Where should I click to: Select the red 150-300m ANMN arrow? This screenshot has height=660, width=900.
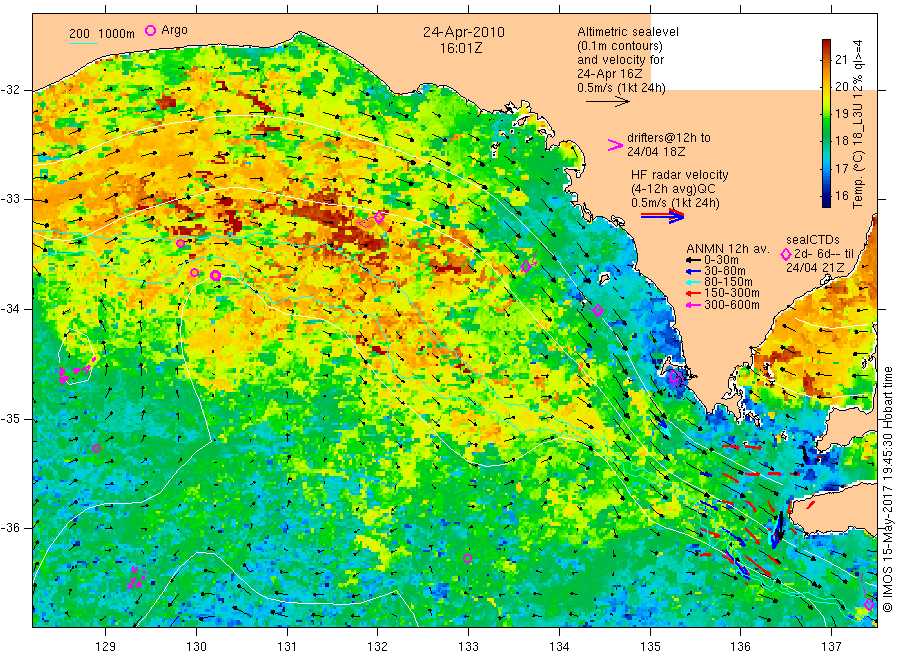tap(692, 294)
